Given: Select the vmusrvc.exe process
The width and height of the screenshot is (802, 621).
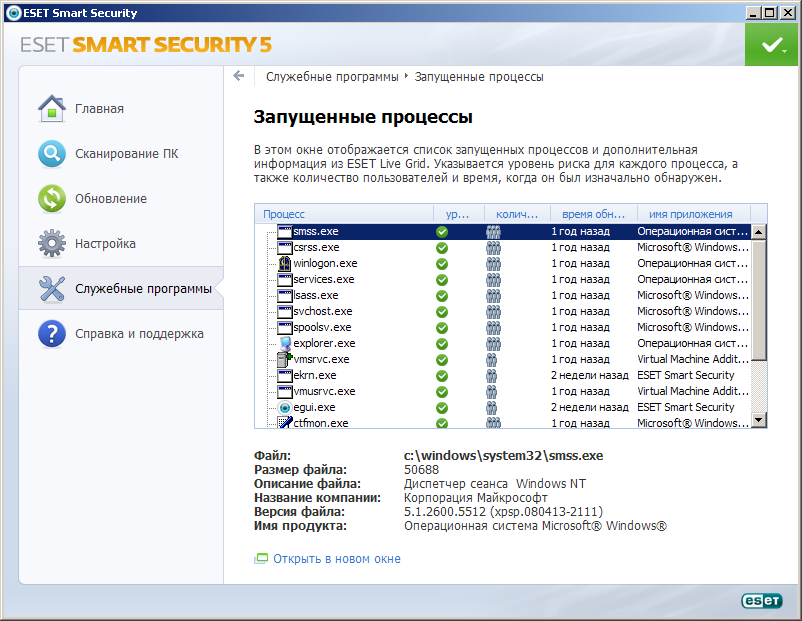Looking at the screenshot, I should click(503, 391).
